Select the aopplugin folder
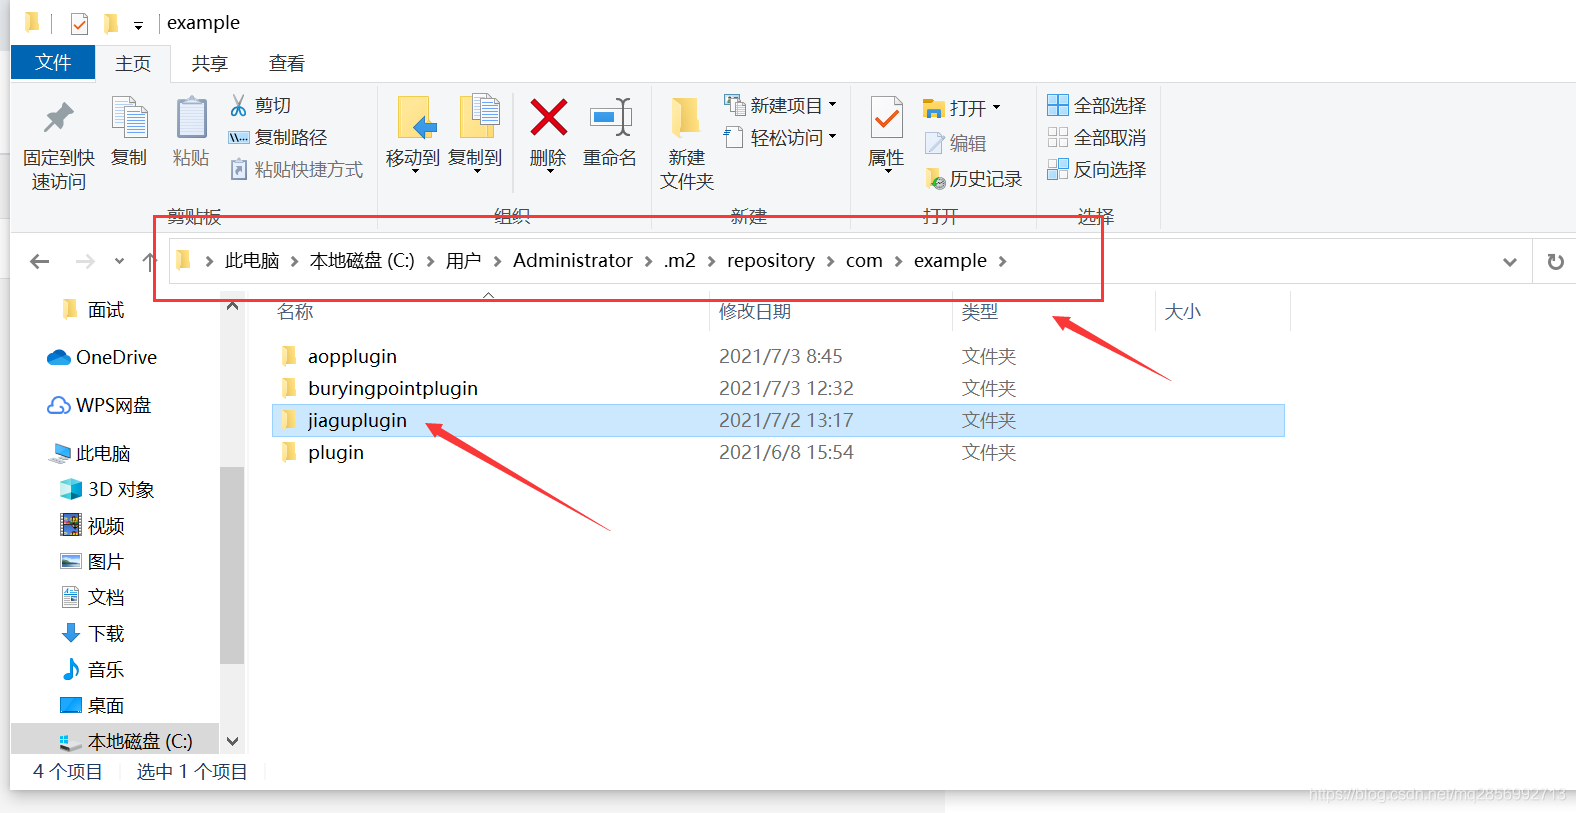The height and width of the screenshot is (813, 1576). point(352,356)
